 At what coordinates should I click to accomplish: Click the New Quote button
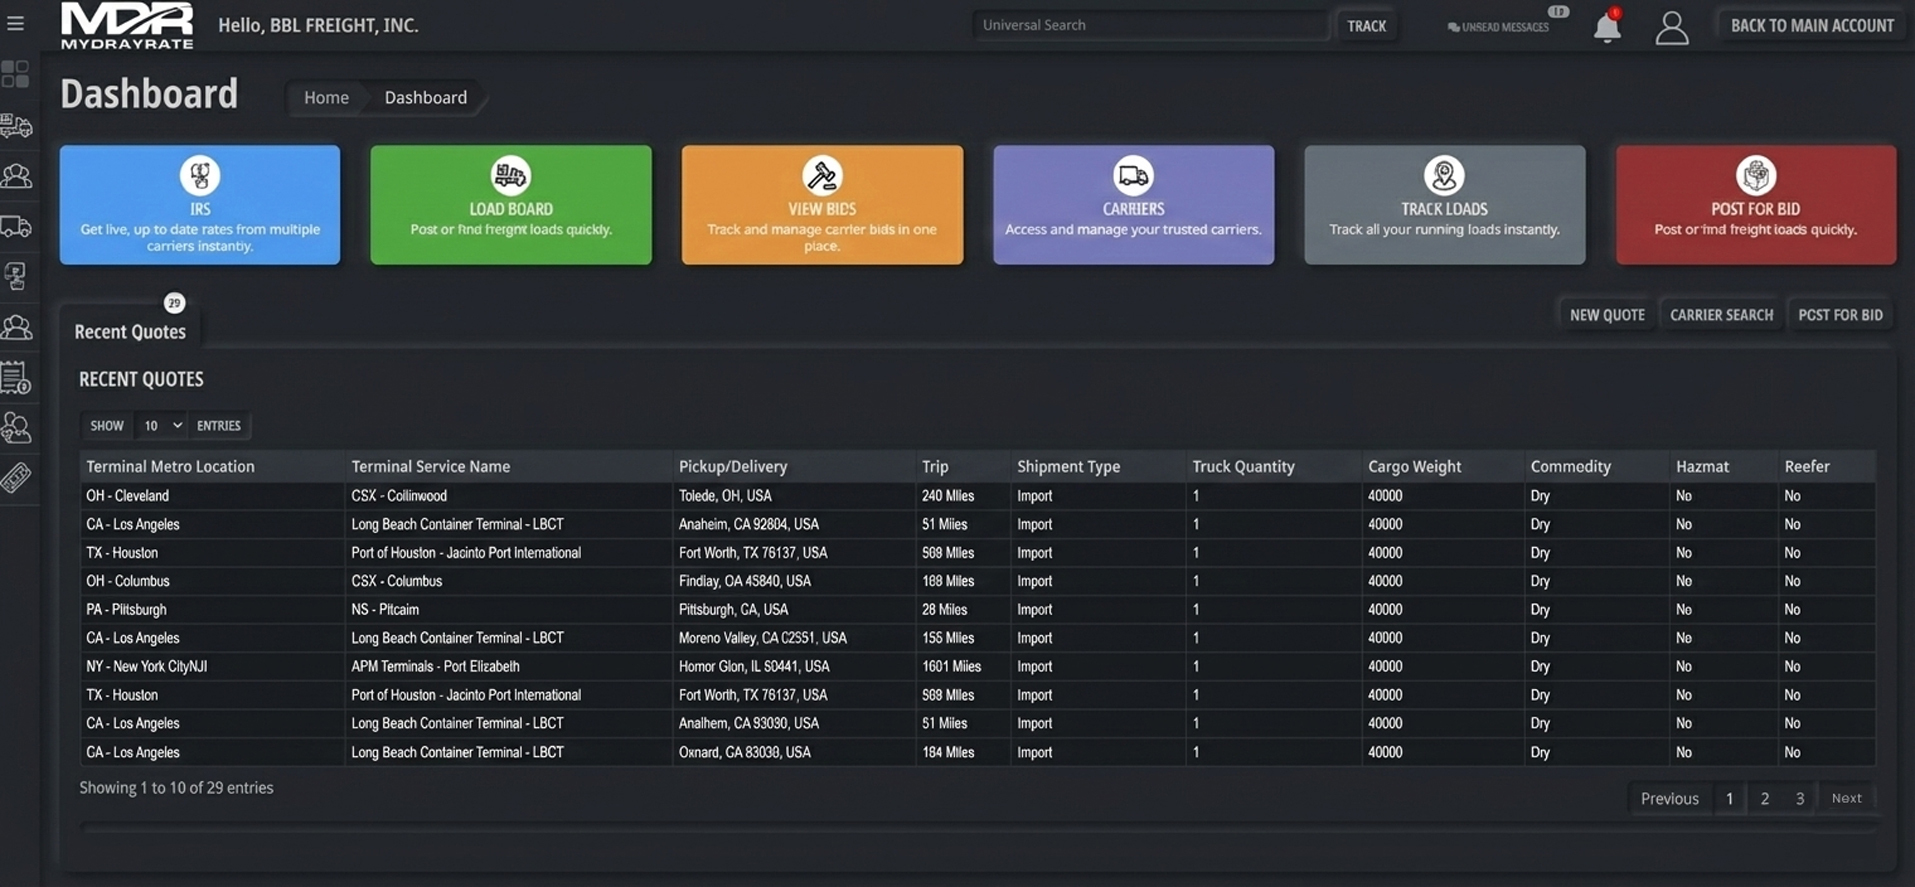click(x=1606, y=315)
